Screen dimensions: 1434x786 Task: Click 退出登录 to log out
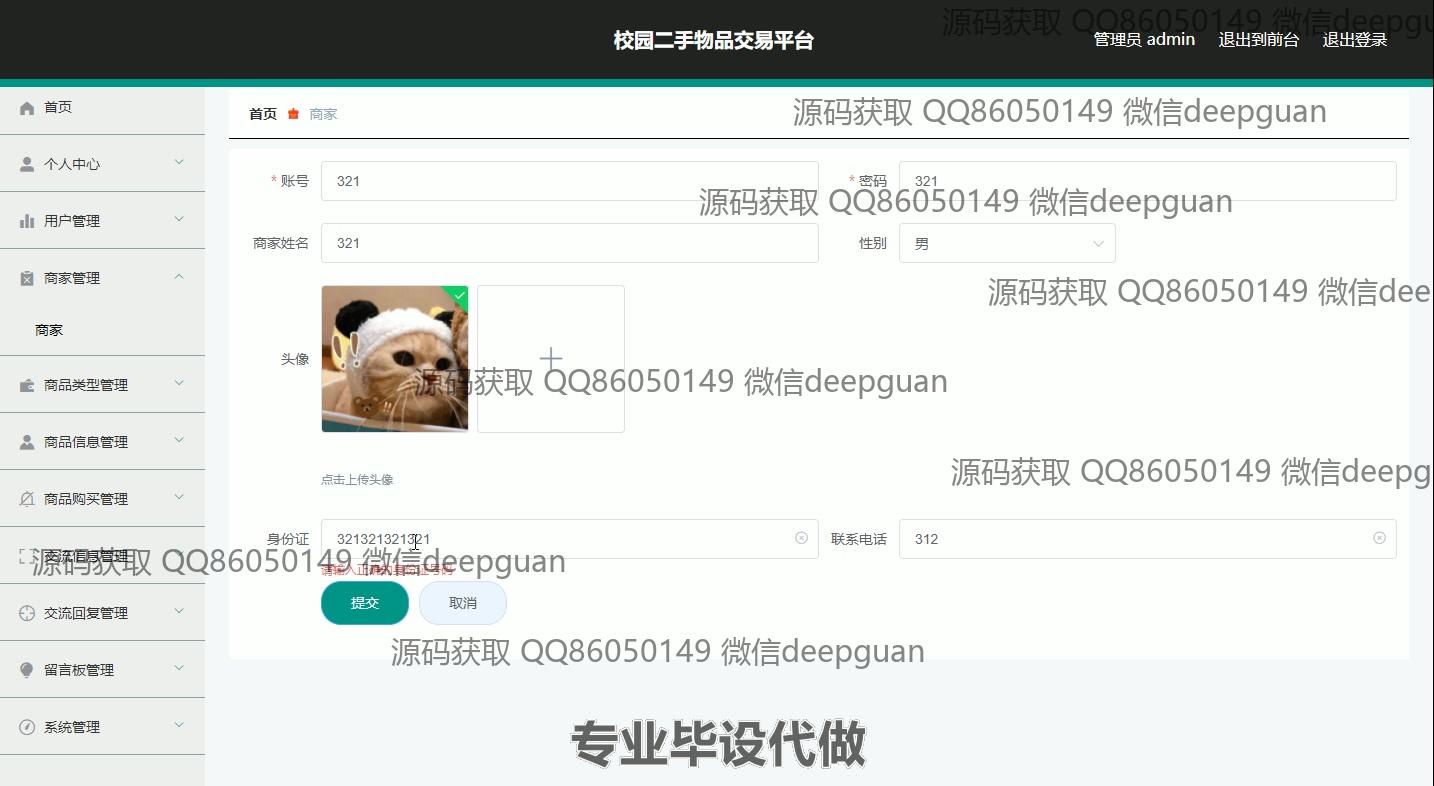tap(1355, 40)
